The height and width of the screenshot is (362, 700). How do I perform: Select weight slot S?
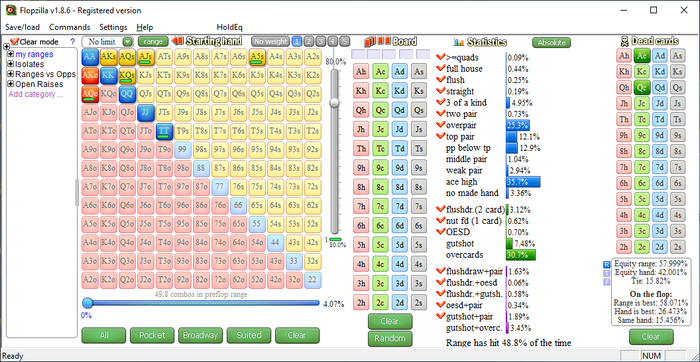(344, 42)
